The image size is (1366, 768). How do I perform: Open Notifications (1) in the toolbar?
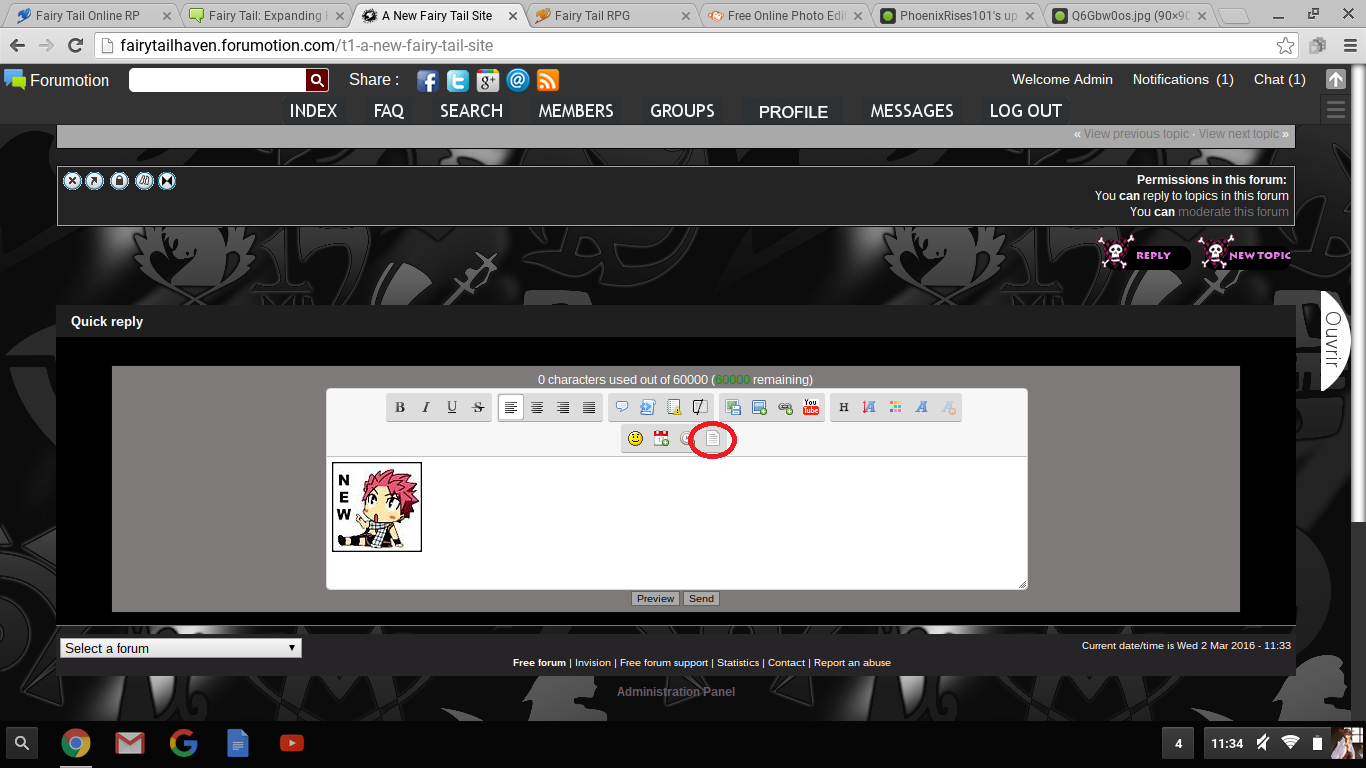point(1183,79)
